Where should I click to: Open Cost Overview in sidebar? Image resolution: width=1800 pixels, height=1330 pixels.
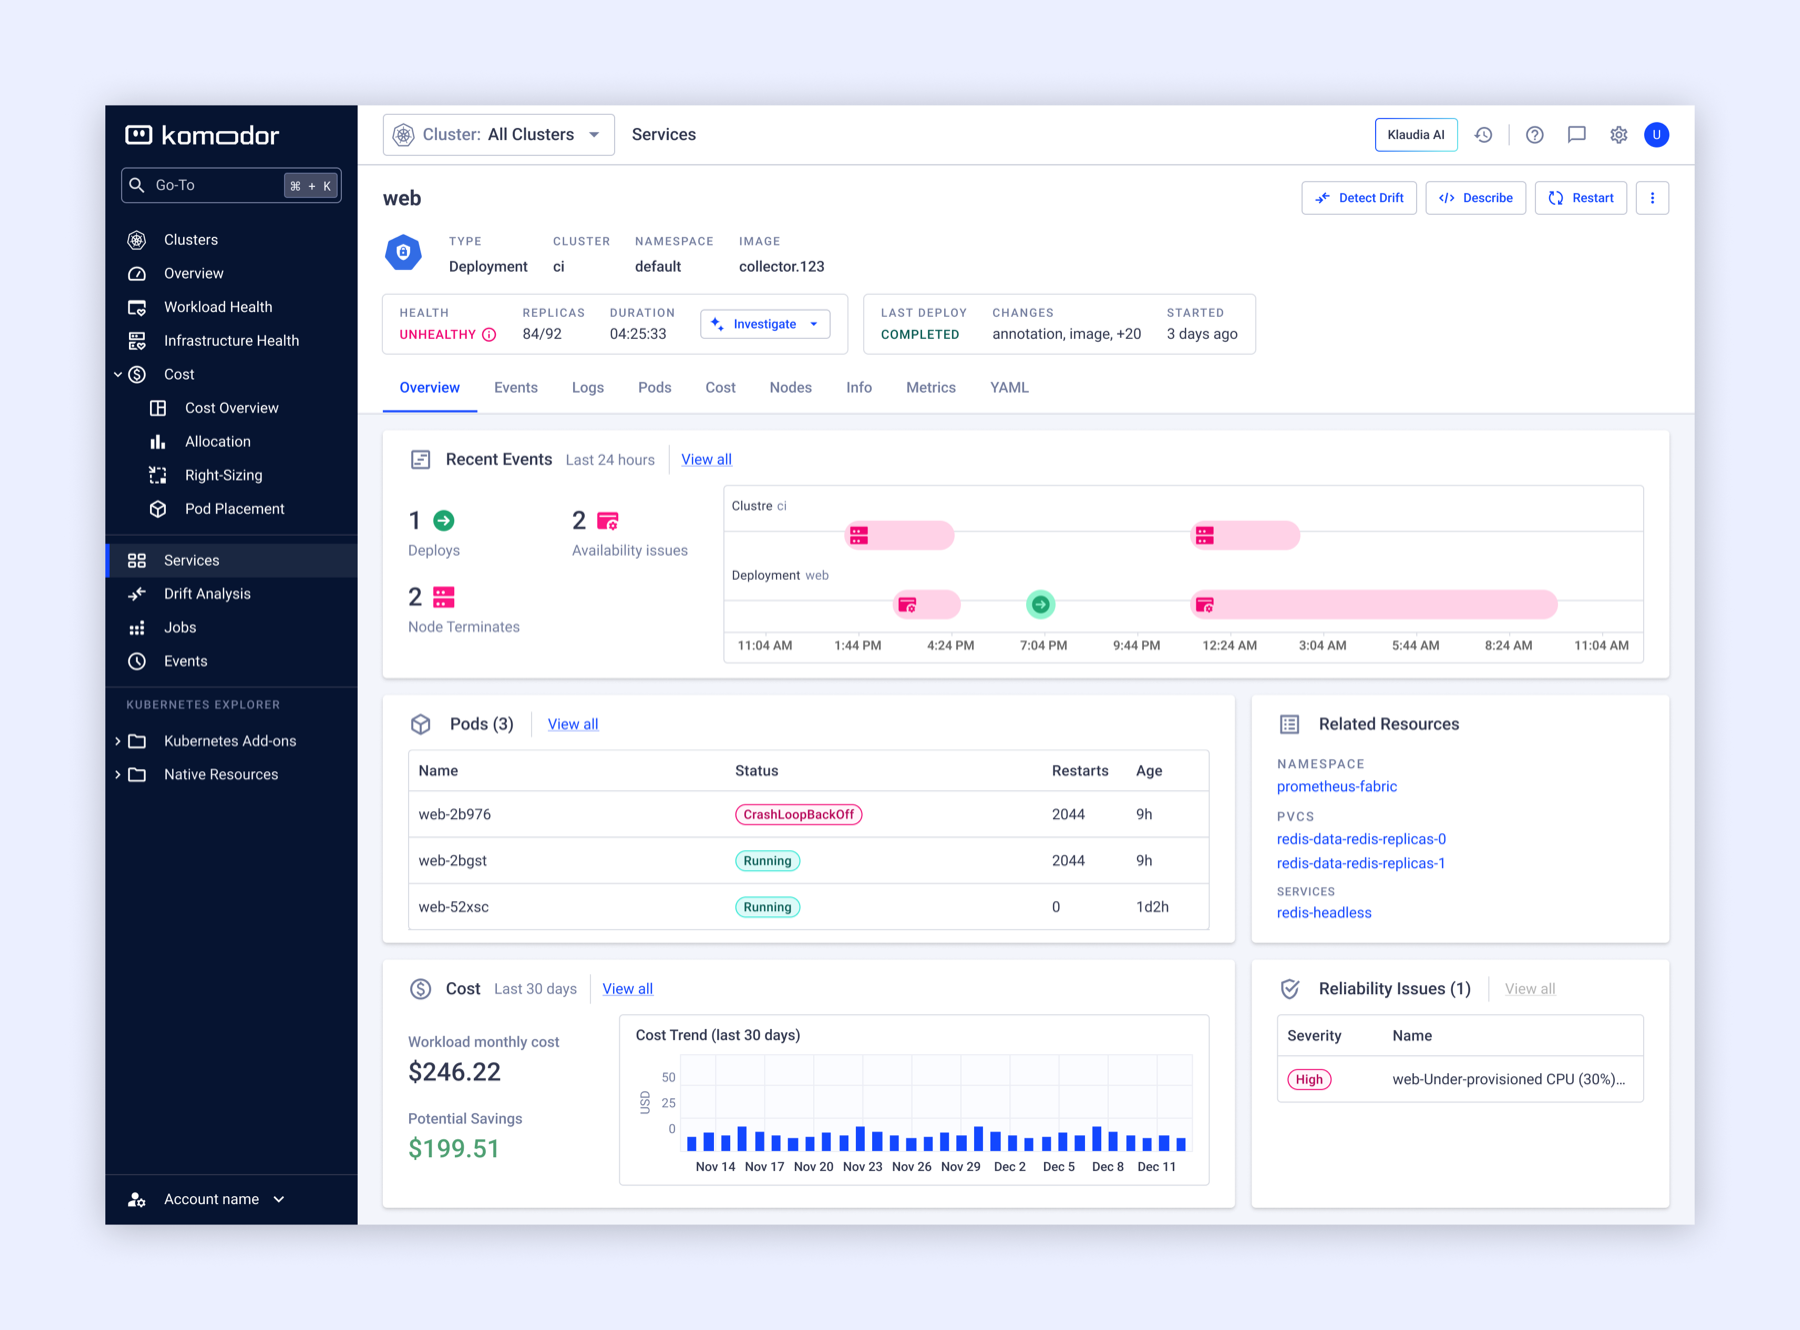click(231, 408)
